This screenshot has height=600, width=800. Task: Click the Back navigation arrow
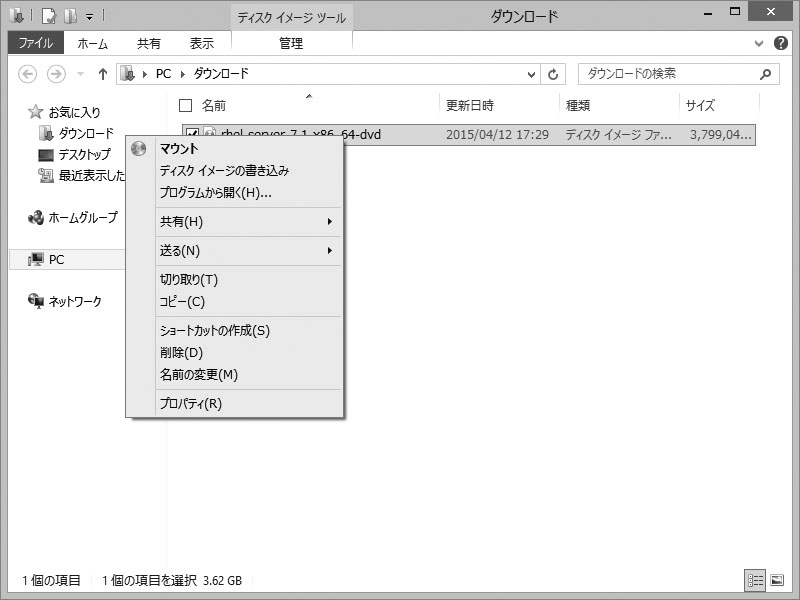pos(28,74)
